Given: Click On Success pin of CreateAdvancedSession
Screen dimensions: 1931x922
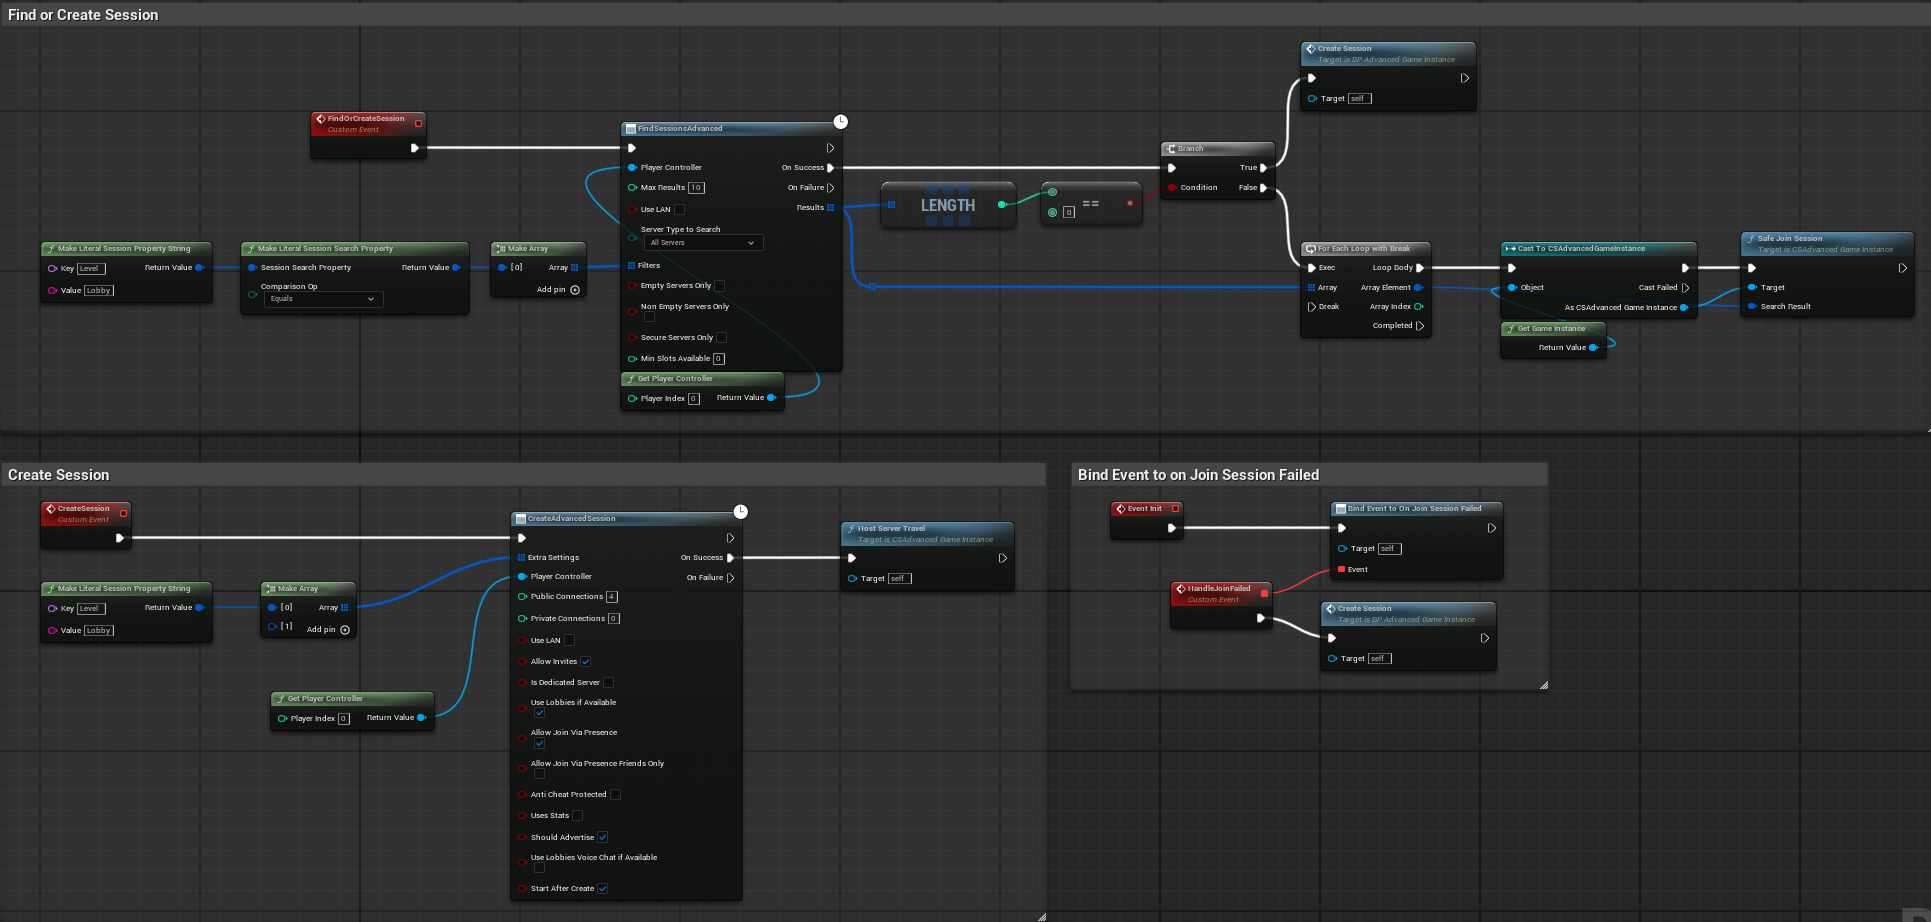Looking at the screenshot, I should pos(730,558).
